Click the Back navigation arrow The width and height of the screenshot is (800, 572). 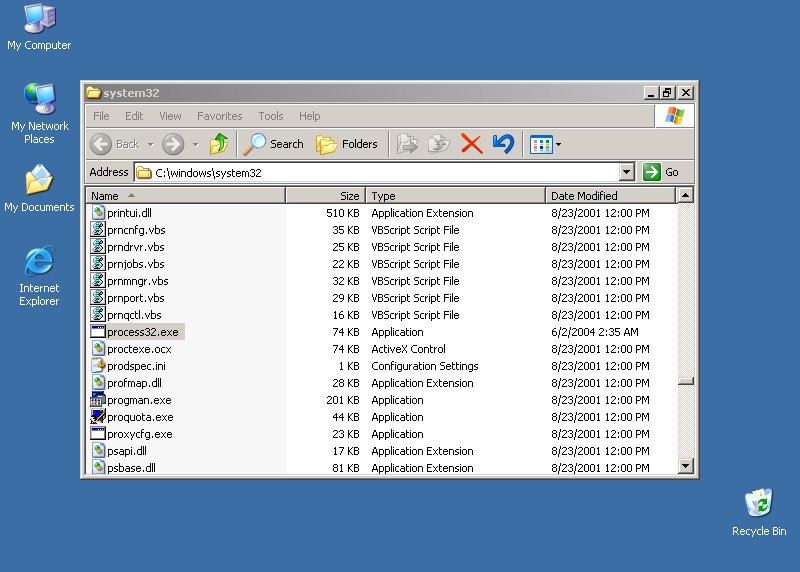point(101,144)
